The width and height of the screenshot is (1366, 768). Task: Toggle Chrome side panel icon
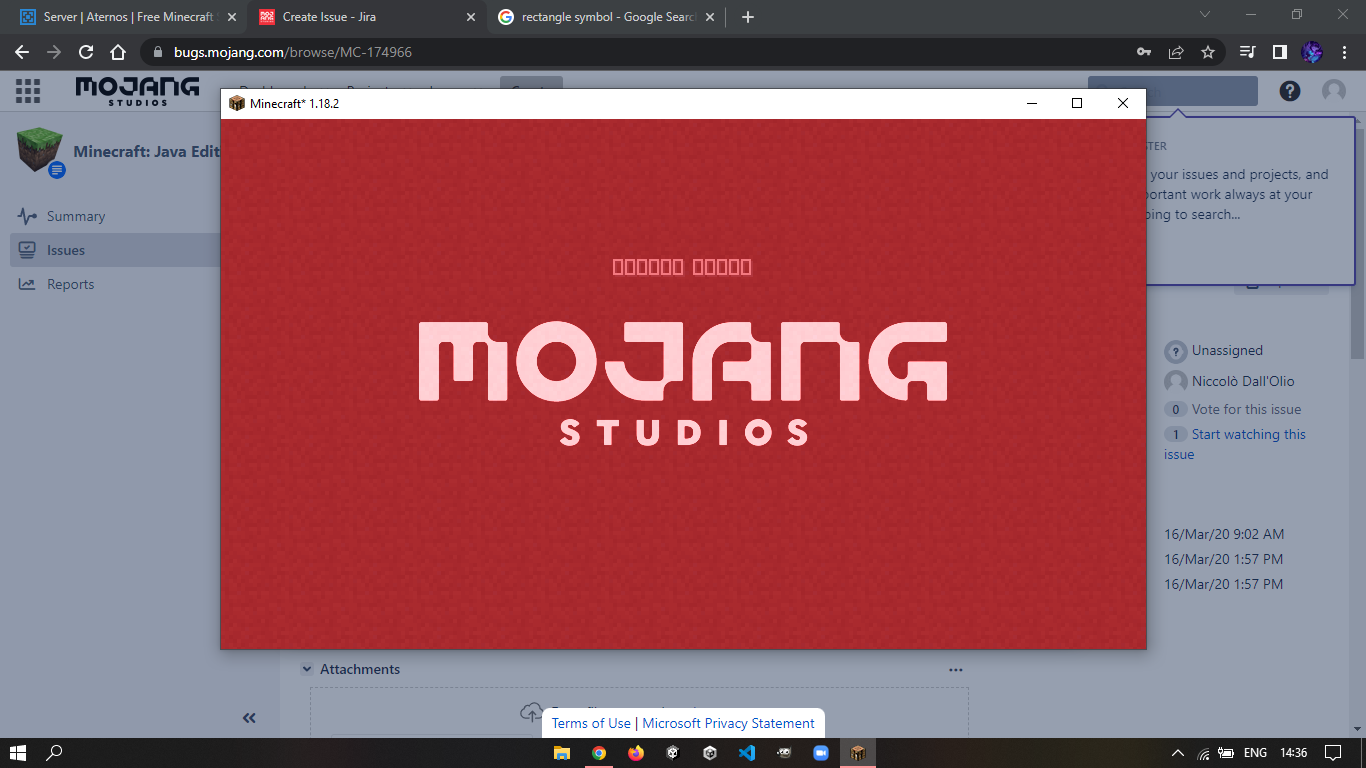point(1279,52)
